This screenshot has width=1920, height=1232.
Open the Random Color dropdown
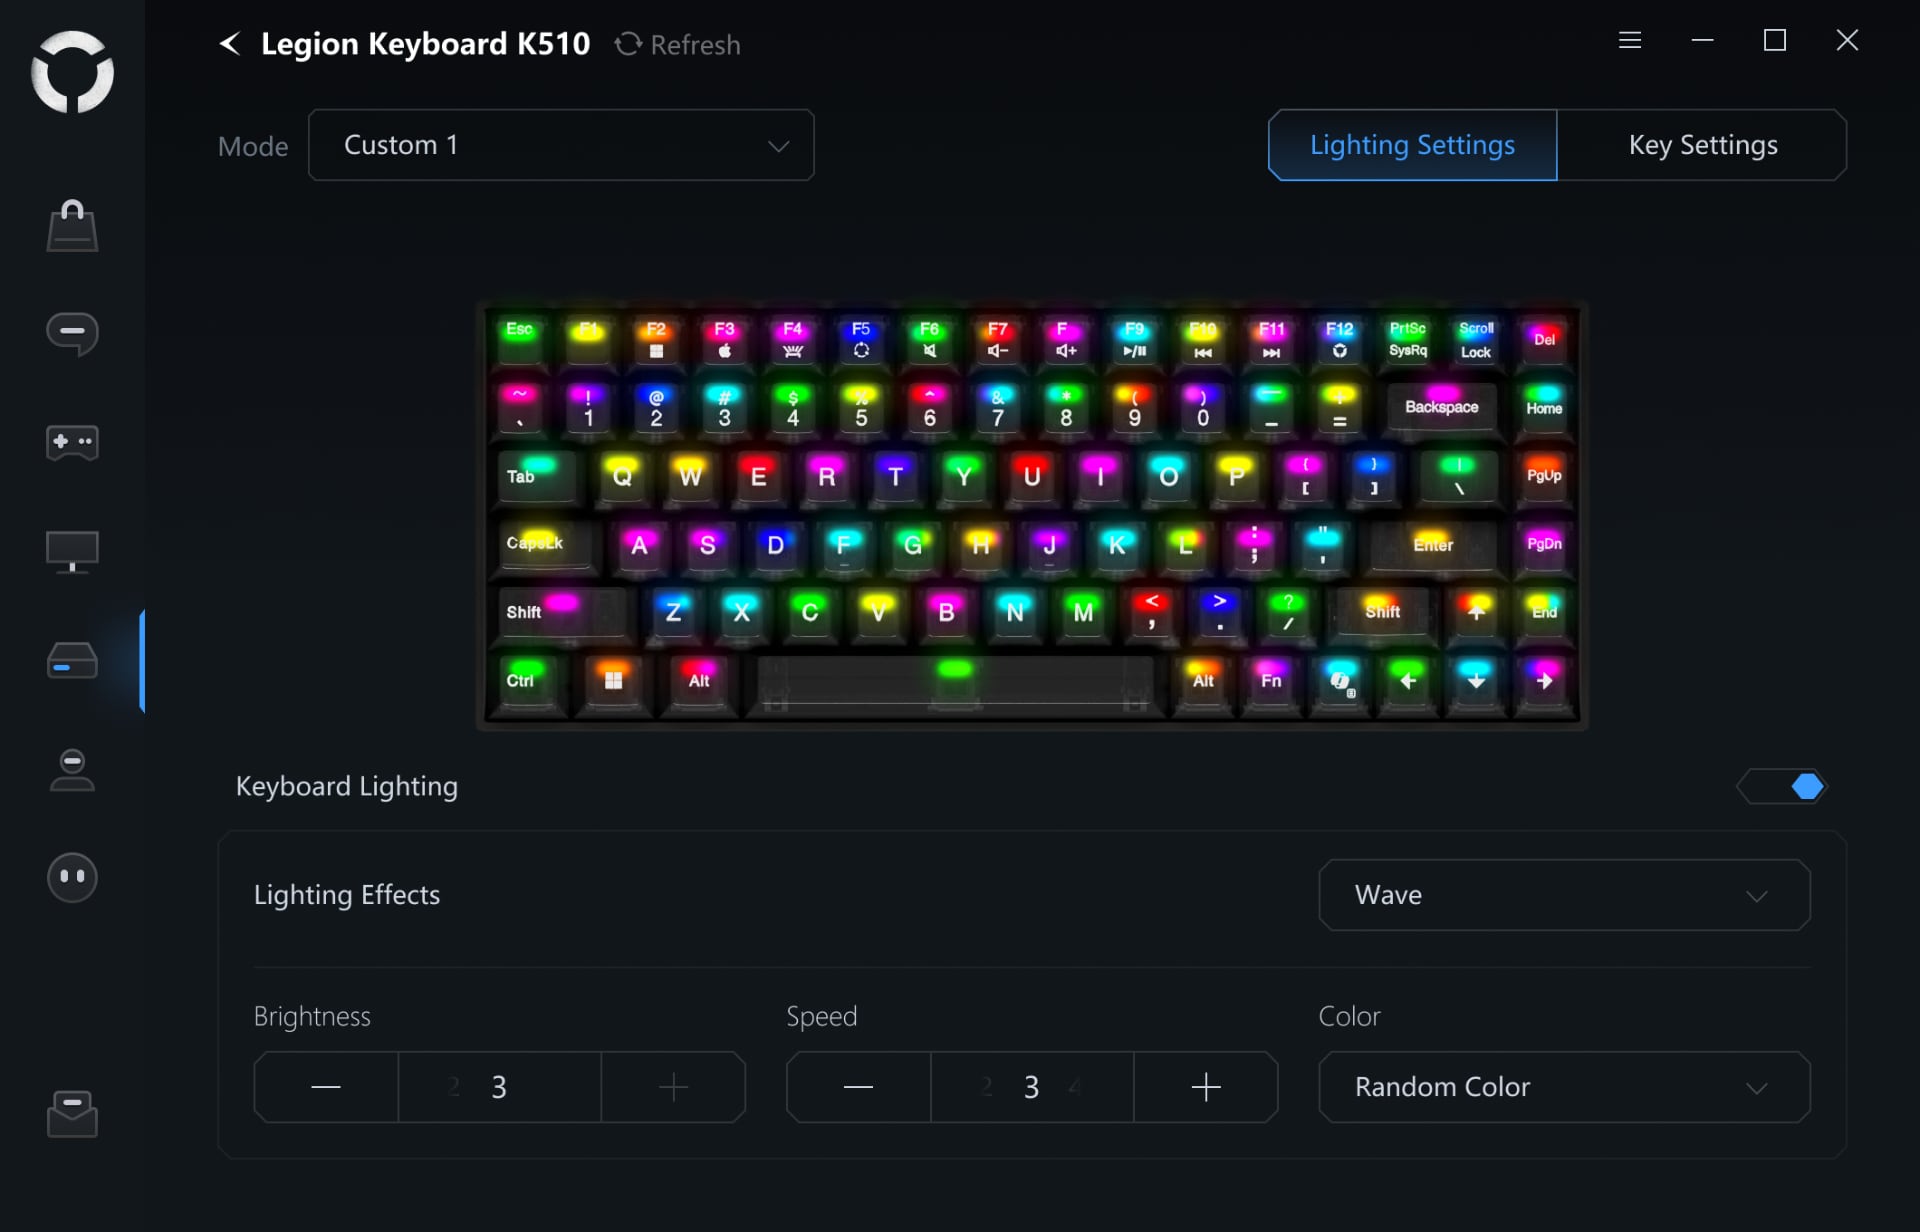(1564, 1087)
